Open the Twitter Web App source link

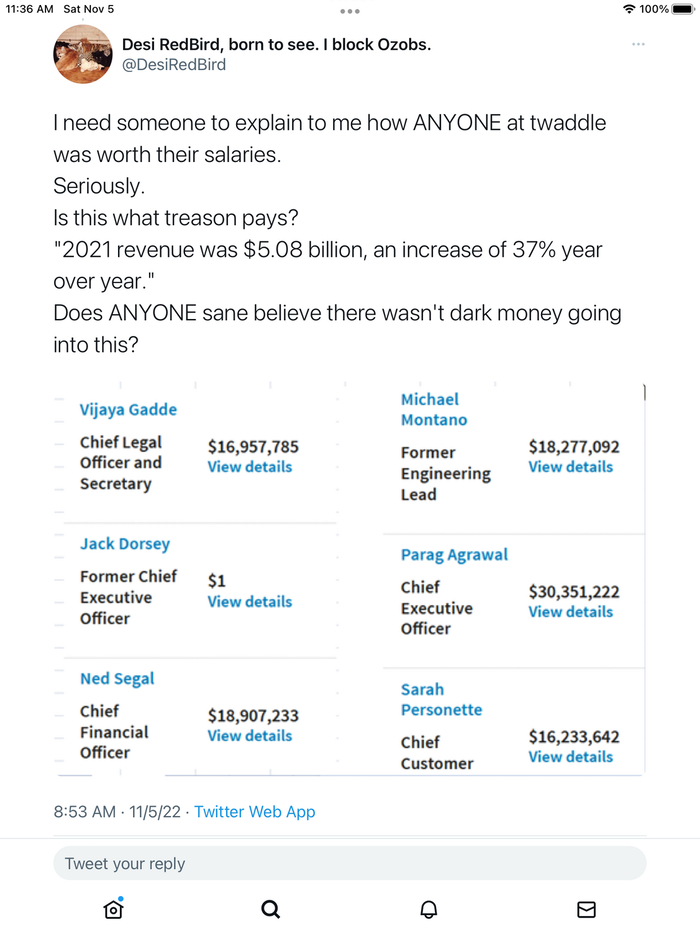[x=254, y=812]
